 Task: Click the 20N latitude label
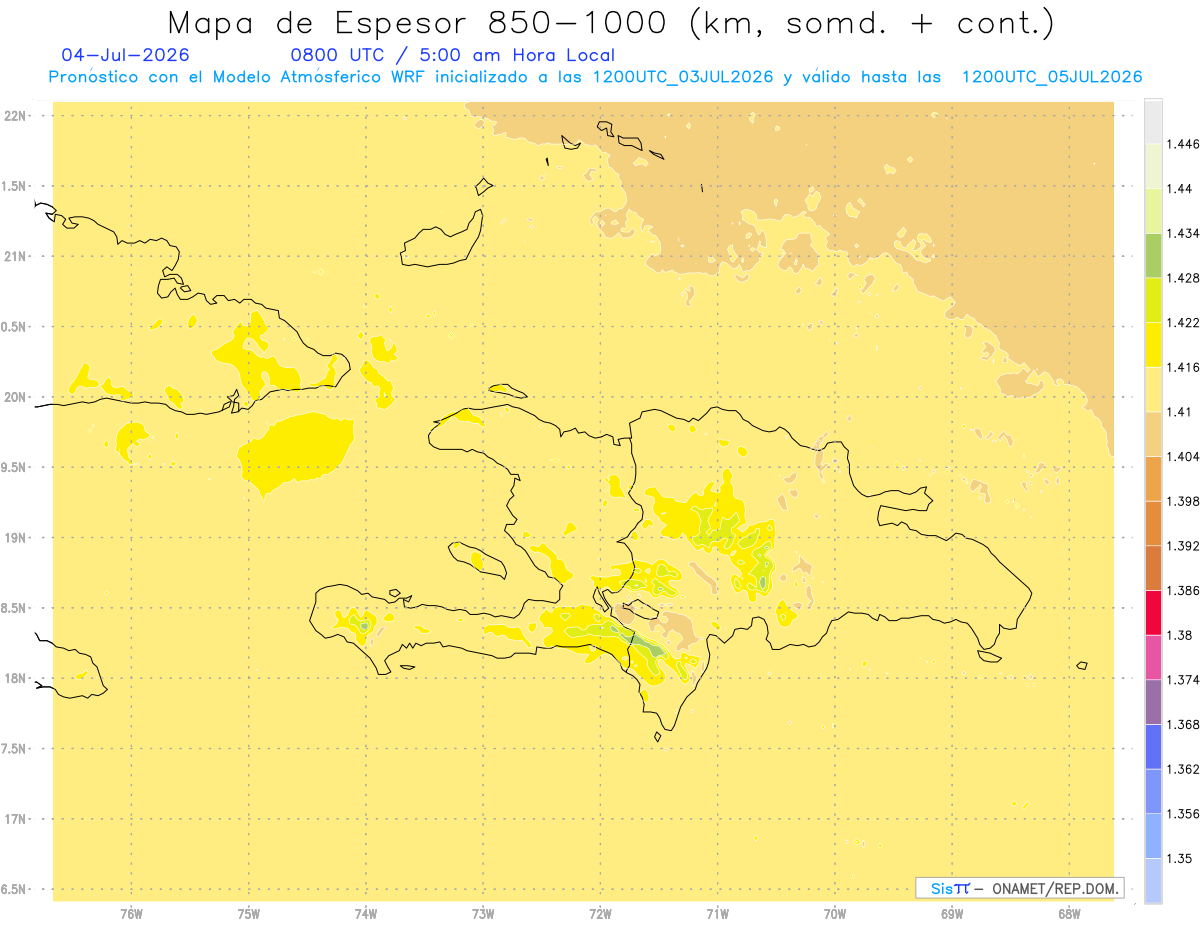(15, 397)
